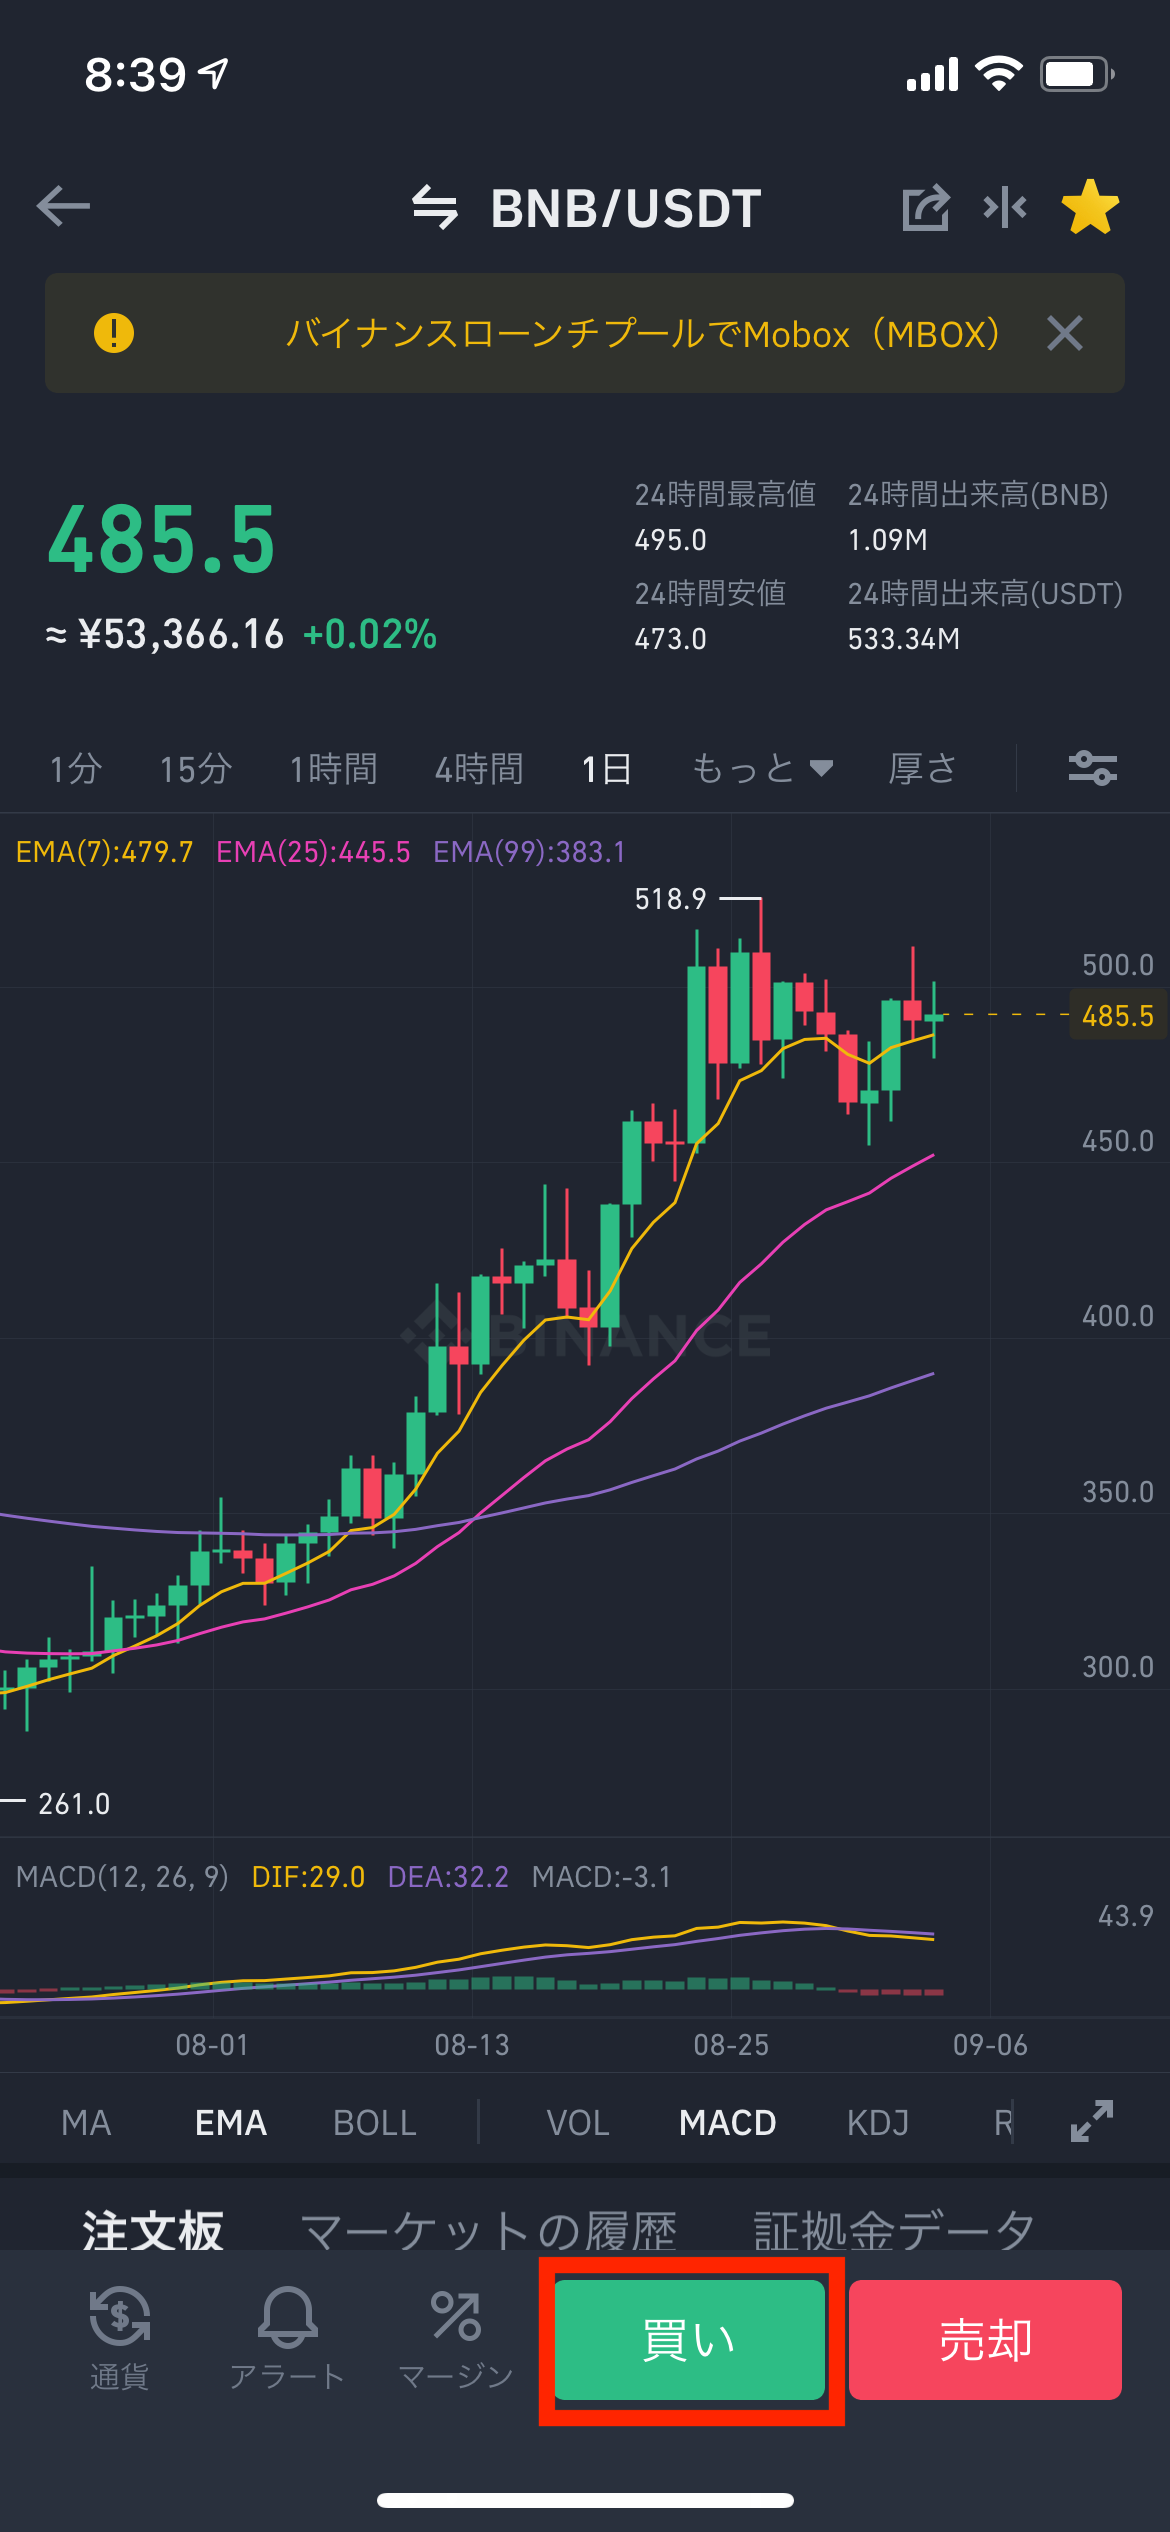Viewport: 1170px width, 2532px height.
Task: Tap the 261.0 low price marker
Action: (x=74, y=1804)
